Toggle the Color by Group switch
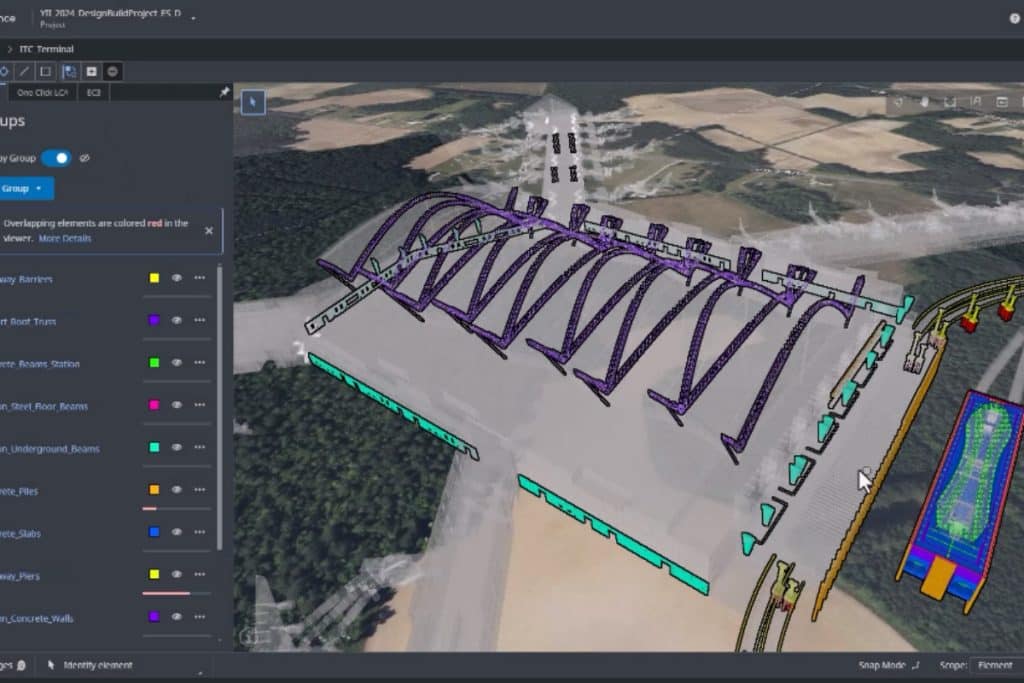This screenshot has width=1024, height=683. tap(56, 158)
